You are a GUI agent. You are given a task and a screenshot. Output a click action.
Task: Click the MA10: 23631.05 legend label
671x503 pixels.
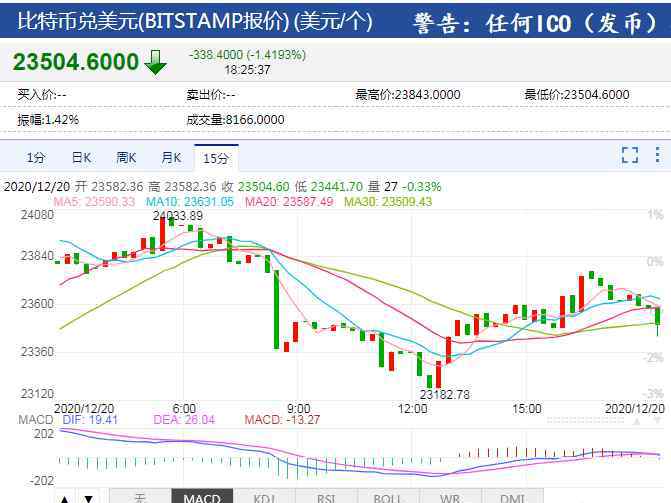[x=190, y=202]
